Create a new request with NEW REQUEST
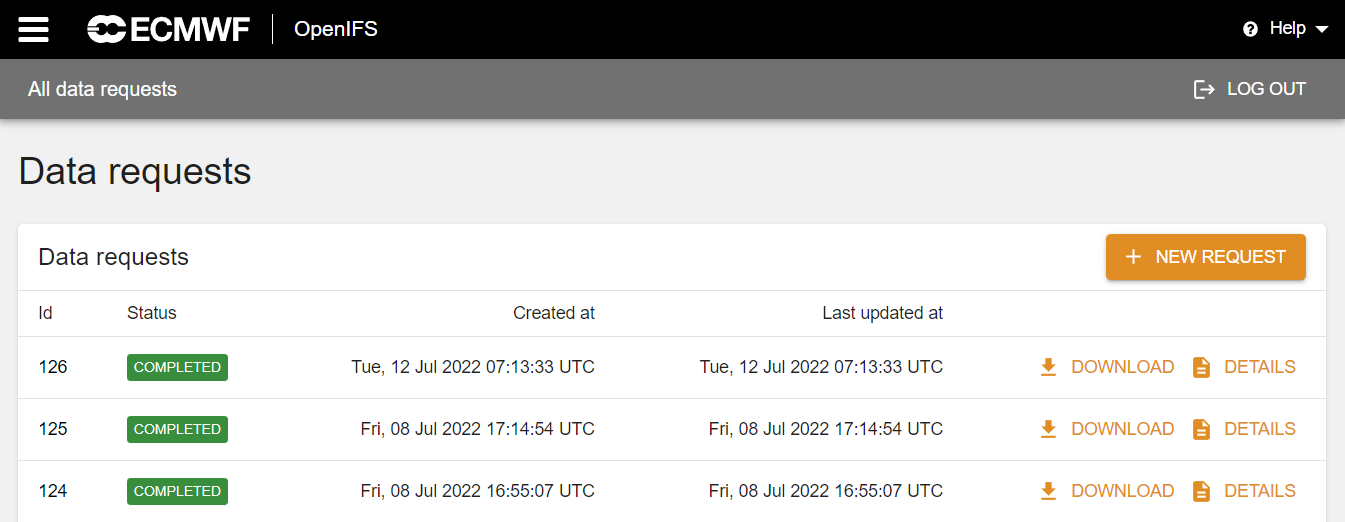This screenshot has height=522, width=1345. click(x=1206, y=257)
